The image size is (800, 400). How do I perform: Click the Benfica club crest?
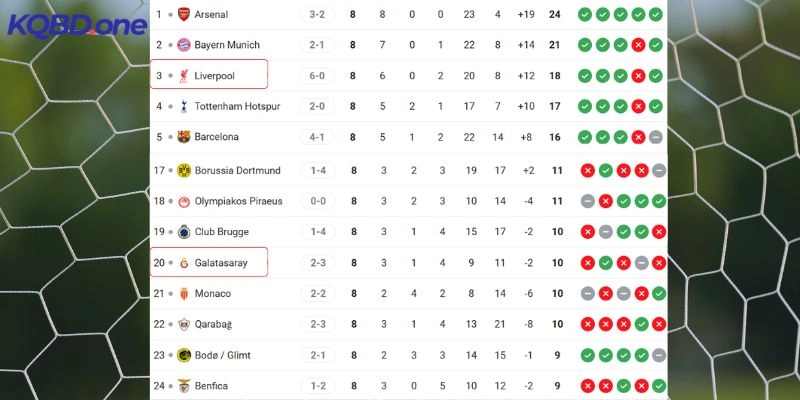(x=183, y=386)
